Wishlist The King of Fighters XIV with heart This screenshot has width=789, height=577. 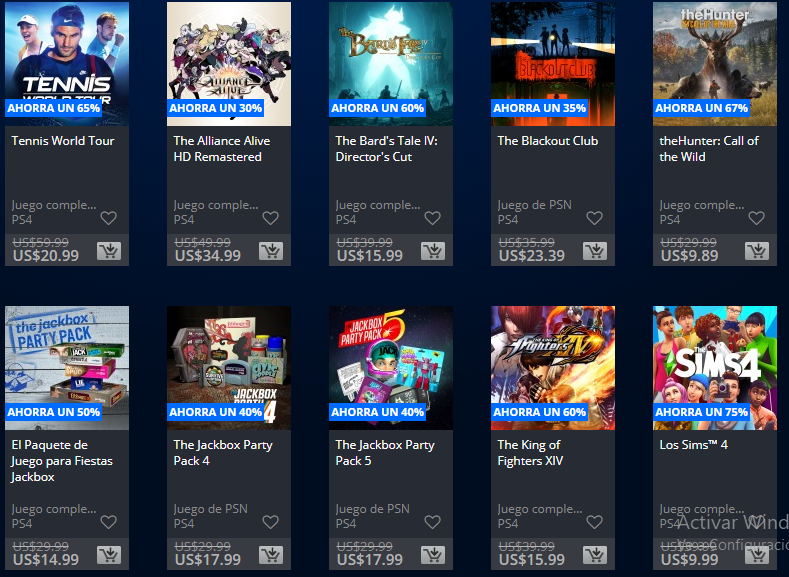595,522
